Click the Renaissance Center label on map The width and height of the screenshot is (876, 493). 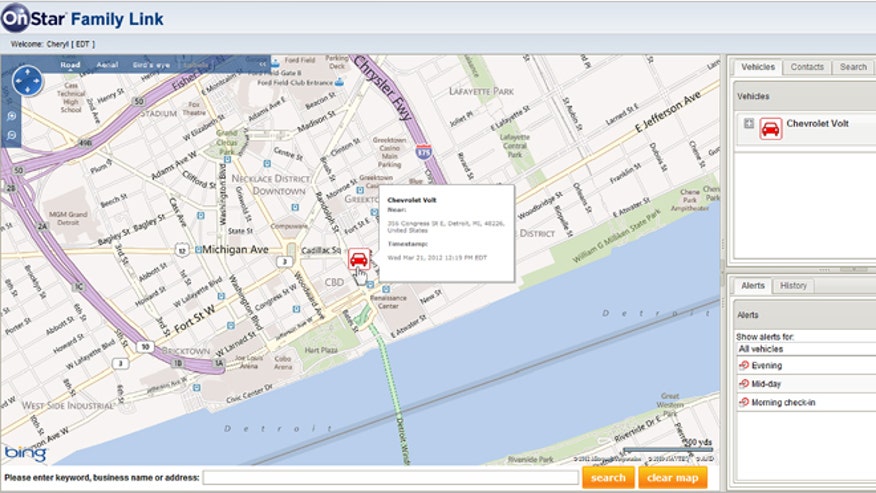[388, 302]
